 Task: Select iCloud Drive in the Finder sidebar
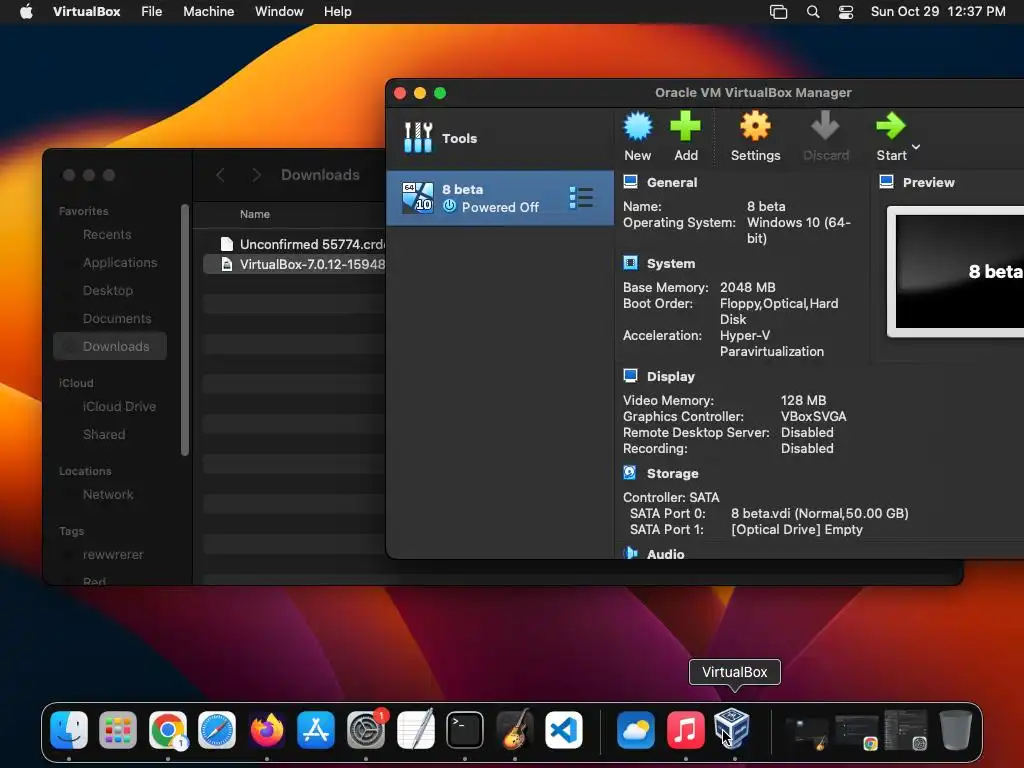(120, 406)
